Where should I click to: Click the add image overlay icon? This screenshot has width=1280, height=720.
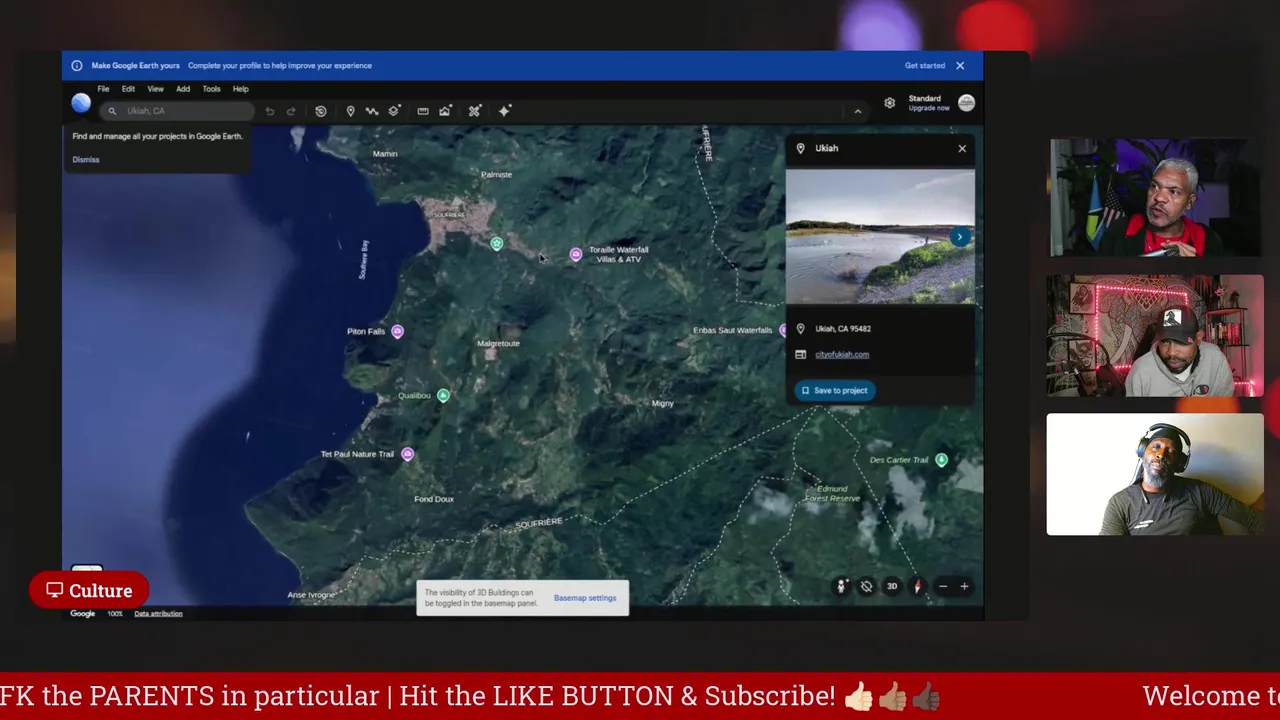(445, 111)
